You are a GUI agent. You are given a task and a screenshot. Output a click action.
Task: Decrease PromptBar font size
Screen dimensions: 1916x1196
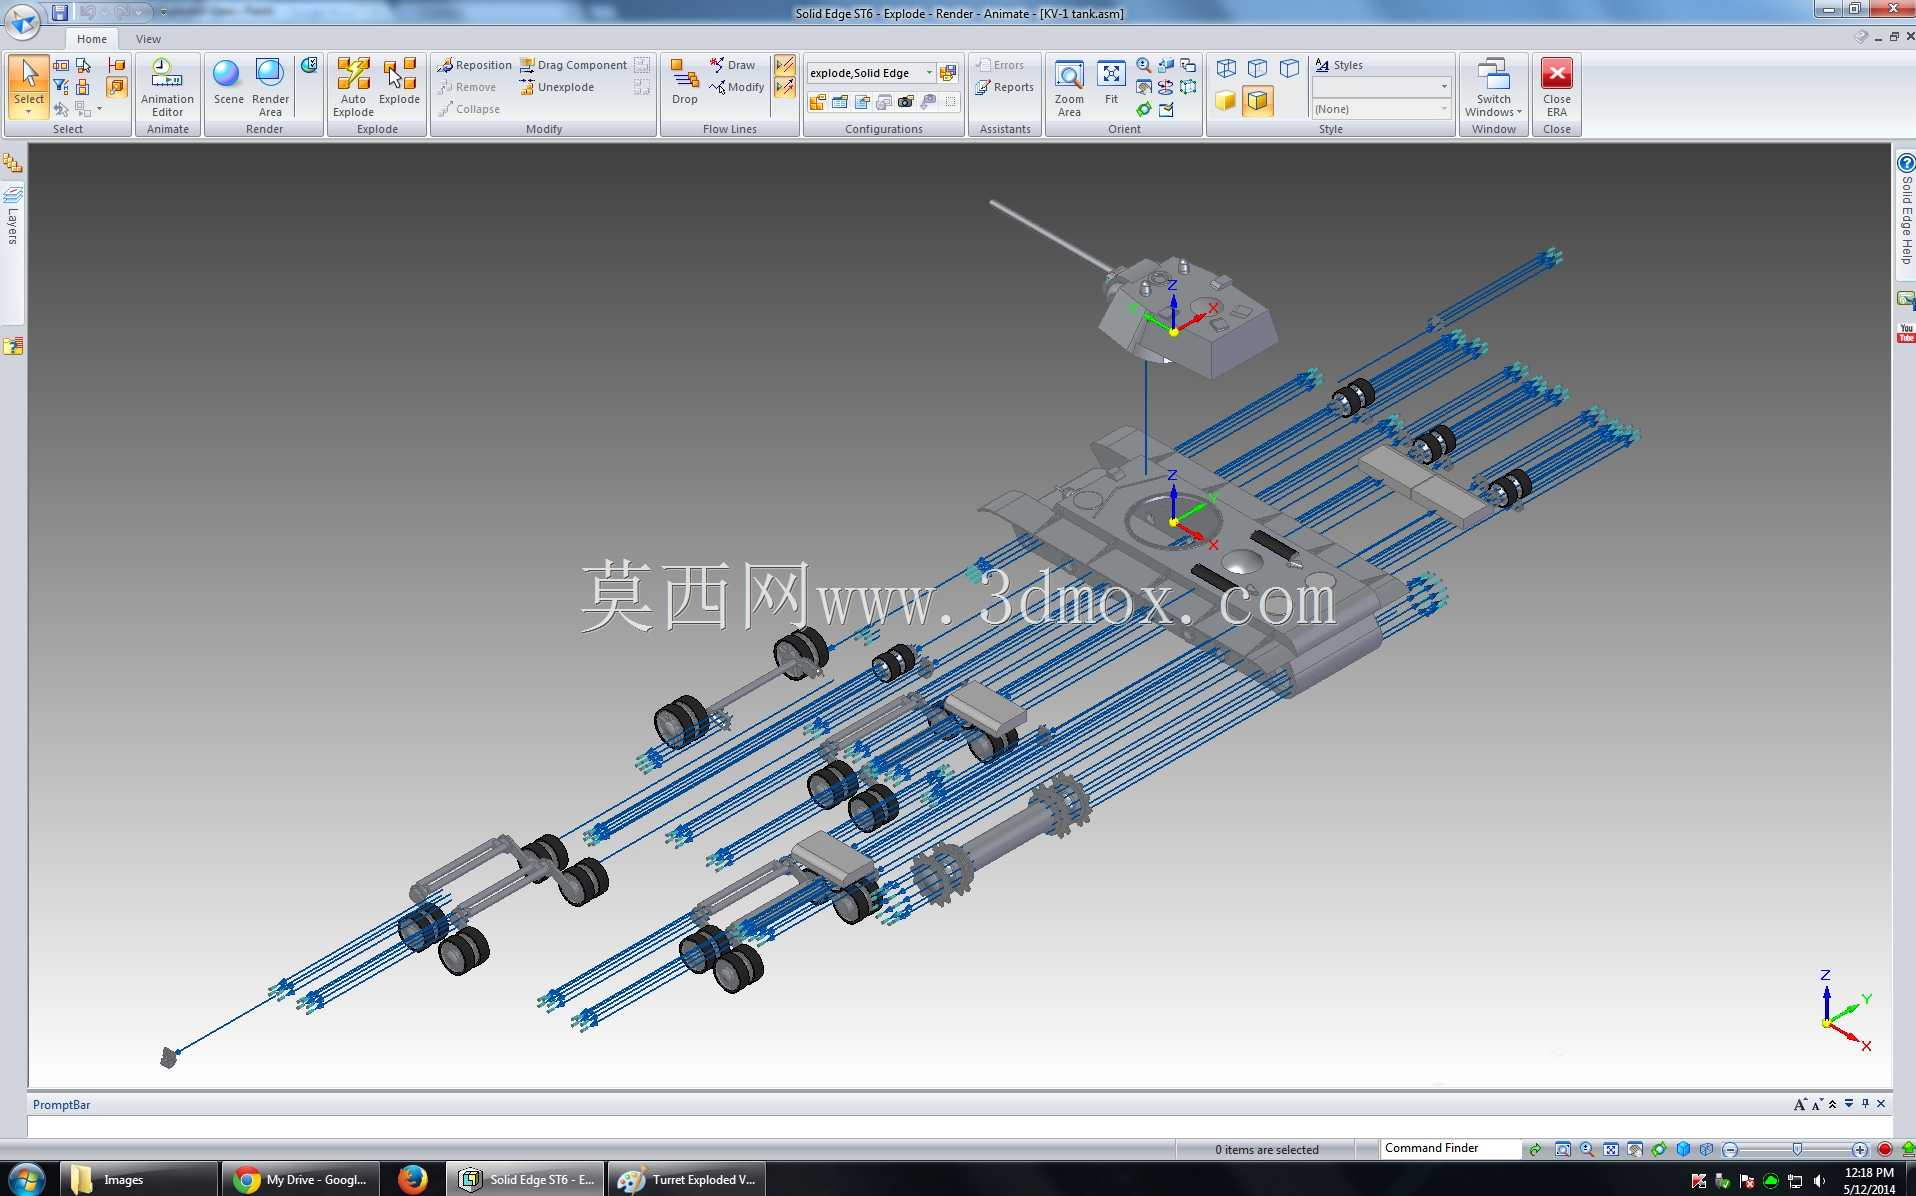[x=1817, y=1104]
